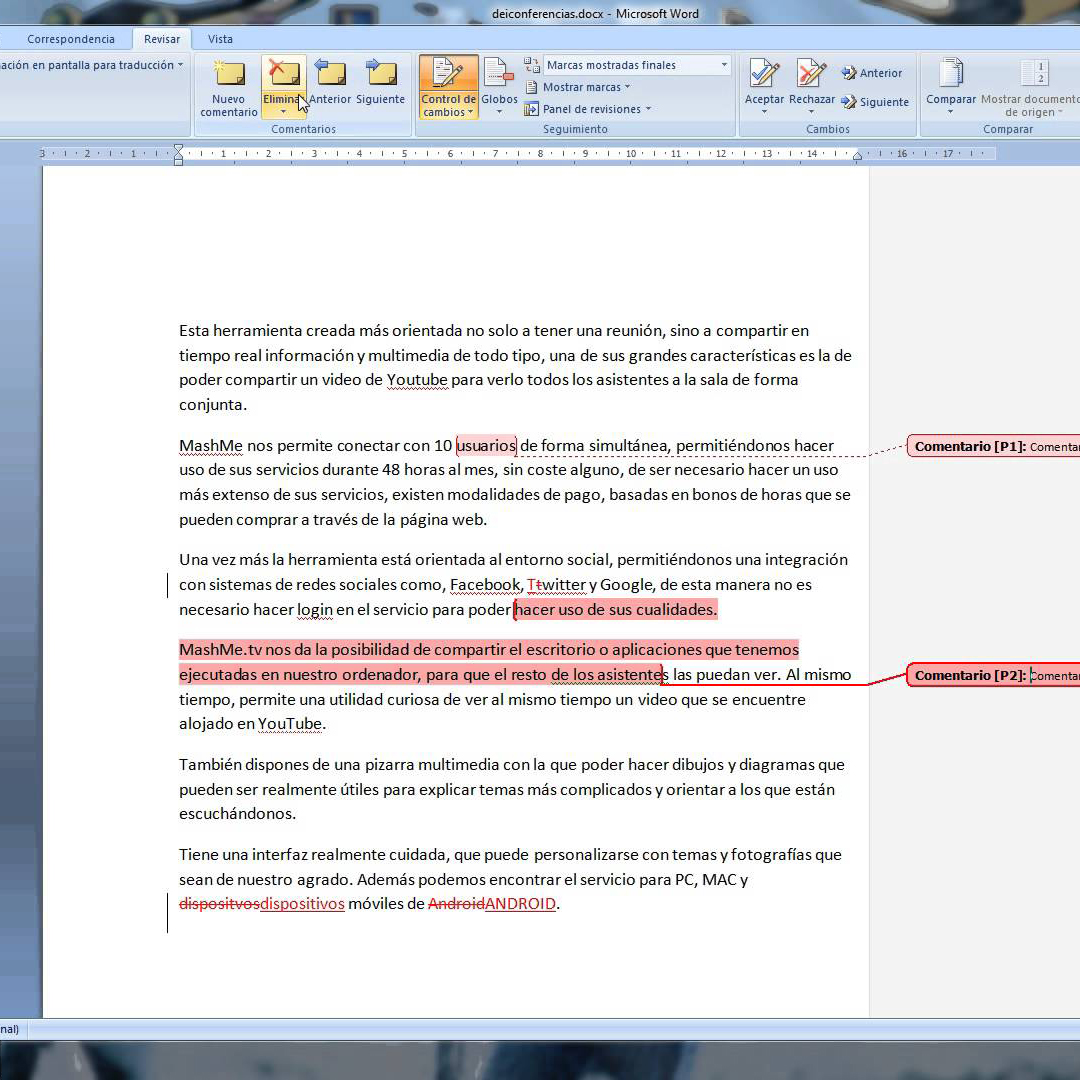Select the Comentario [P1] balloon
Image resolution: width=1080 pixels, height=1080 pixels.
pos(993,446)
